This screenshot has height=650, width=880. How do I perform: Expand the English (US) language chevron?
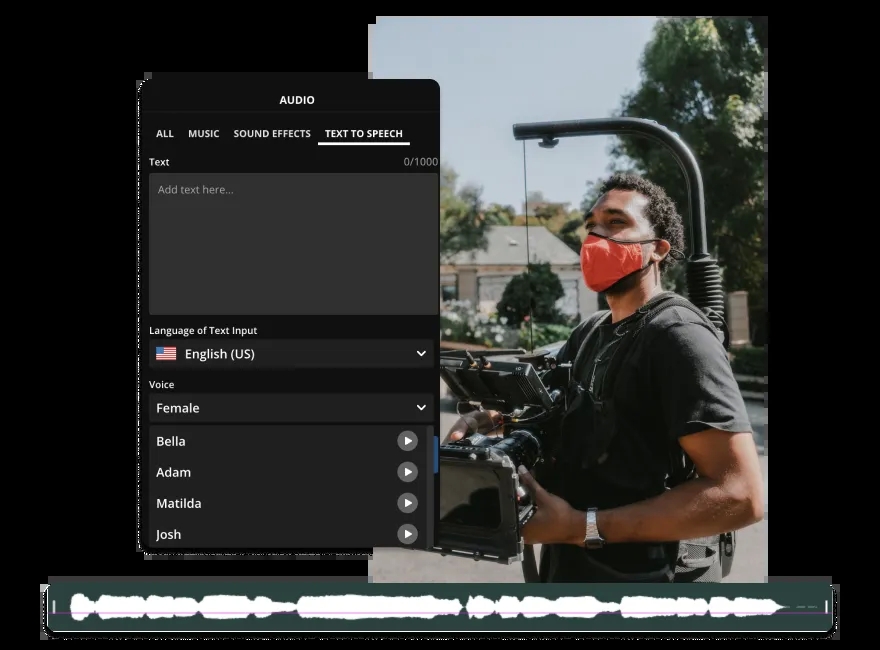coord(421,354)
